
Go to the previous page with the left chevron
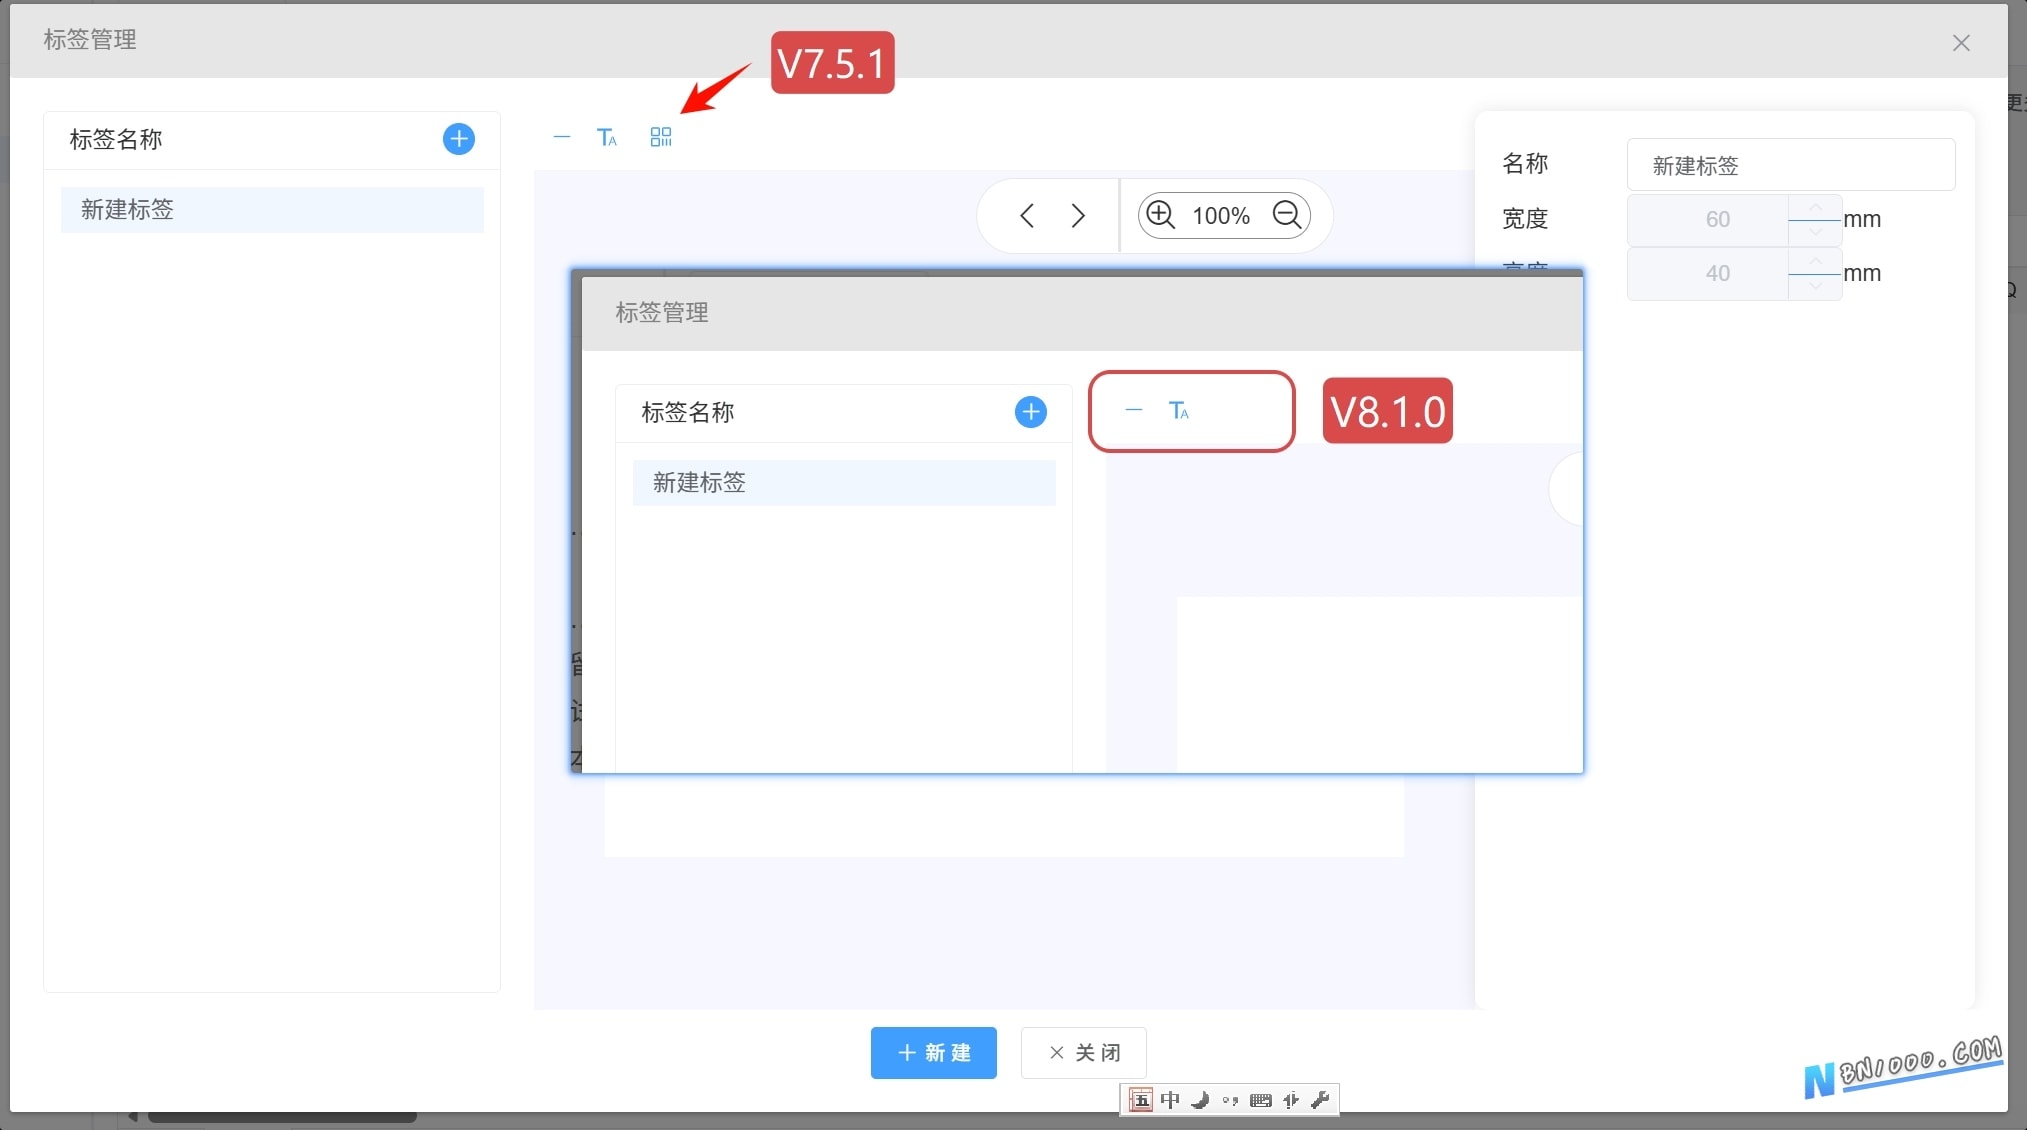click(x=1026, y=216)
